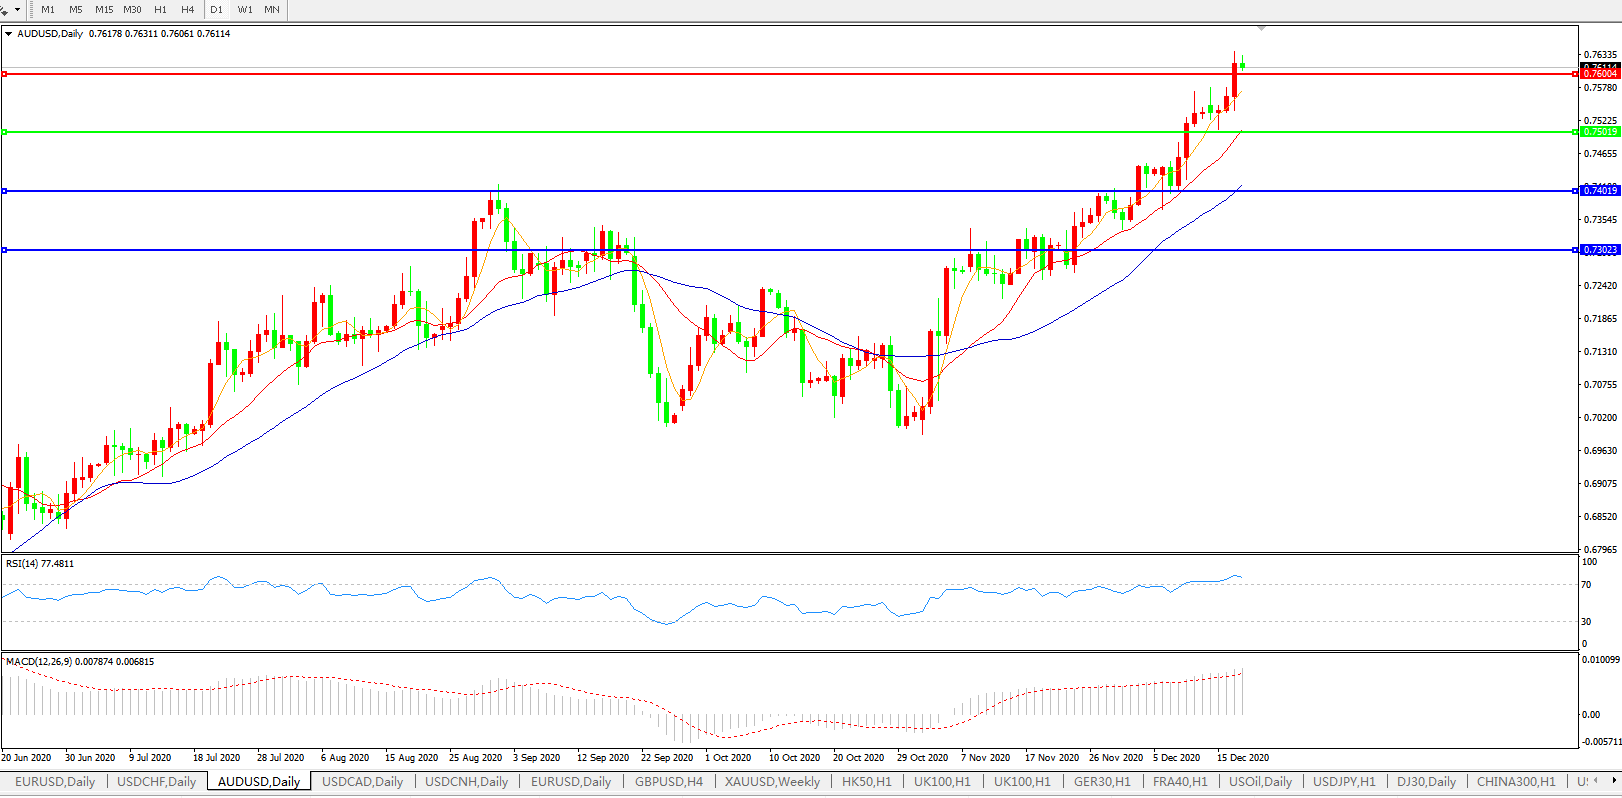Select the blue line handle at 0.74019

click(5, 191)
